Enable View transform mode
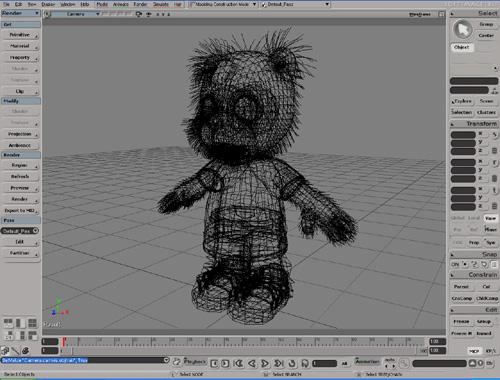The width and height of the screenshot is (500, 380). click(x=490, y=218)
